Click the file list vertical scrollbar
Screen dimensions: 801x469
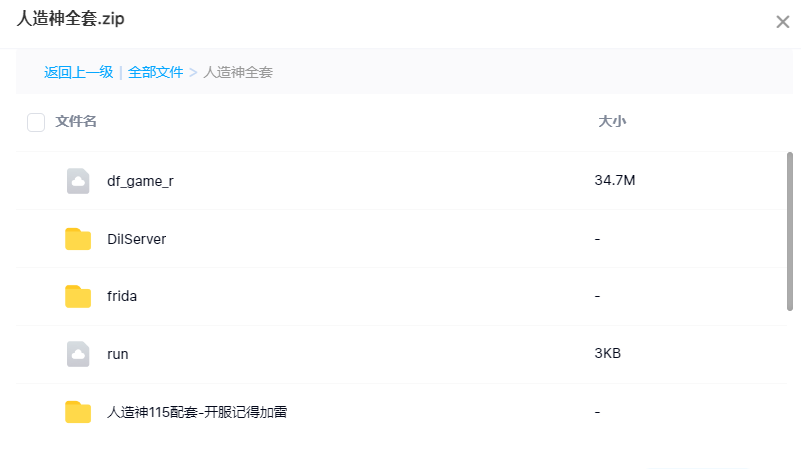[x=790, y=231]
